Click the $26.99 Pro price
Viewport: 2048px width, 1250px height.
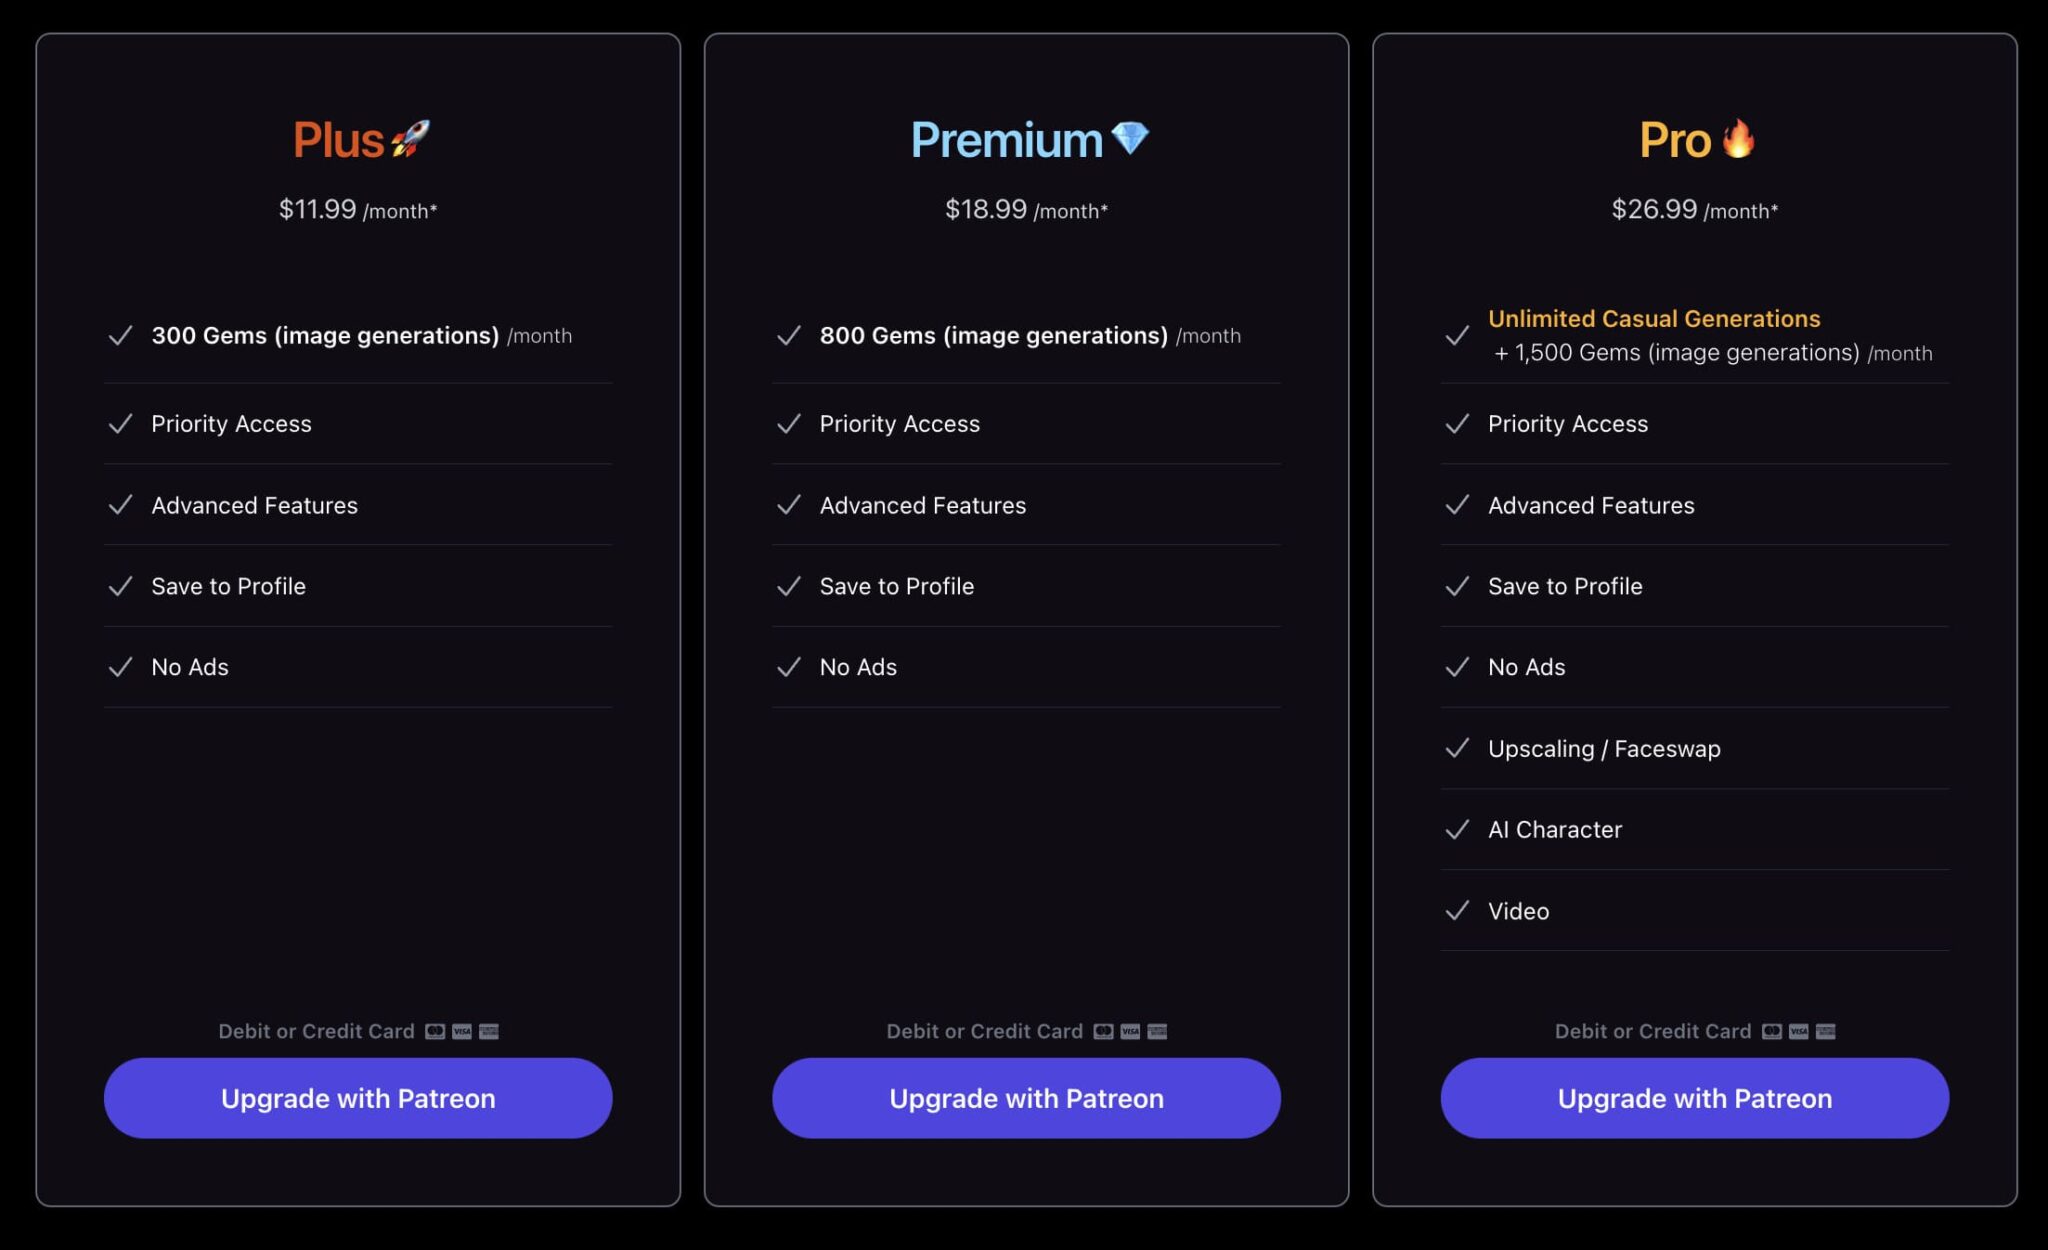pyautogui.click(x=1654, y=209)
